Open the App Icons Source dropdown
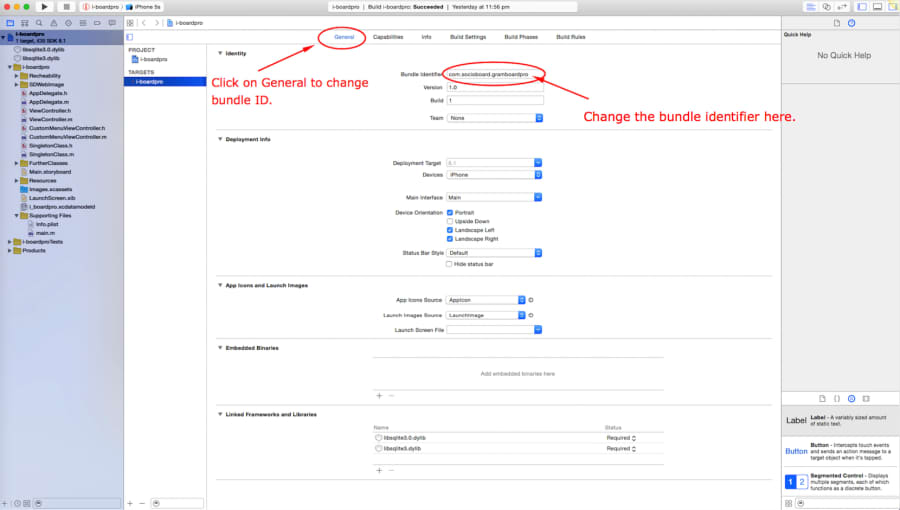The height and width of the screenshot is (510, 900). (x=486, y=300)
